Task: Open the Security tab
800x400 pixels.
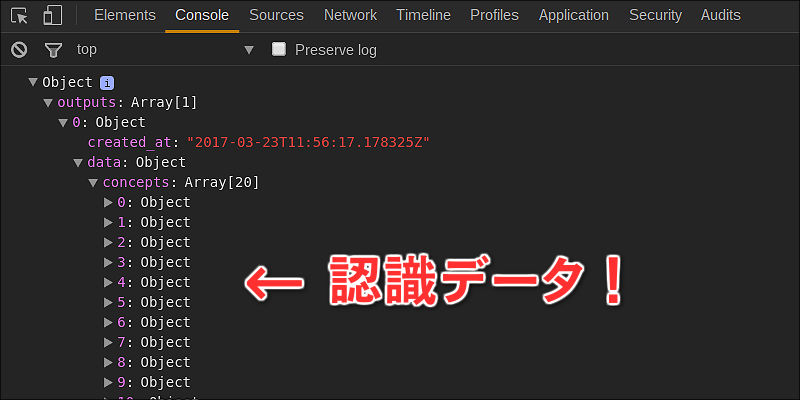Action: 655,15
